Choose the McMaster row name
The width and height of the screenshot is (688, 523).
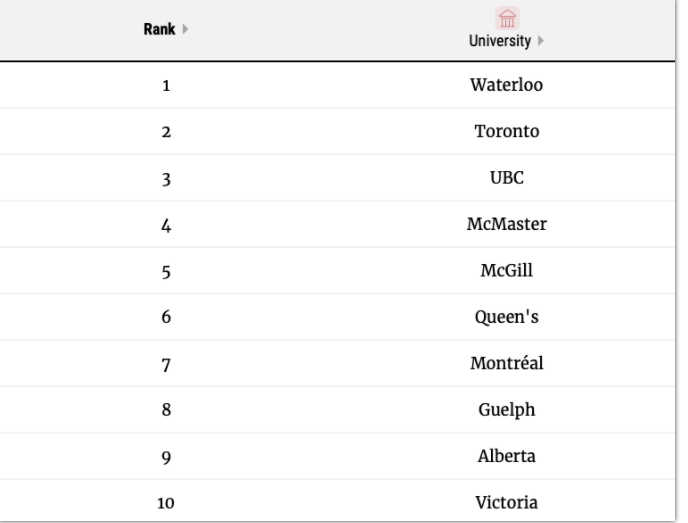click(x=506, y=224)
